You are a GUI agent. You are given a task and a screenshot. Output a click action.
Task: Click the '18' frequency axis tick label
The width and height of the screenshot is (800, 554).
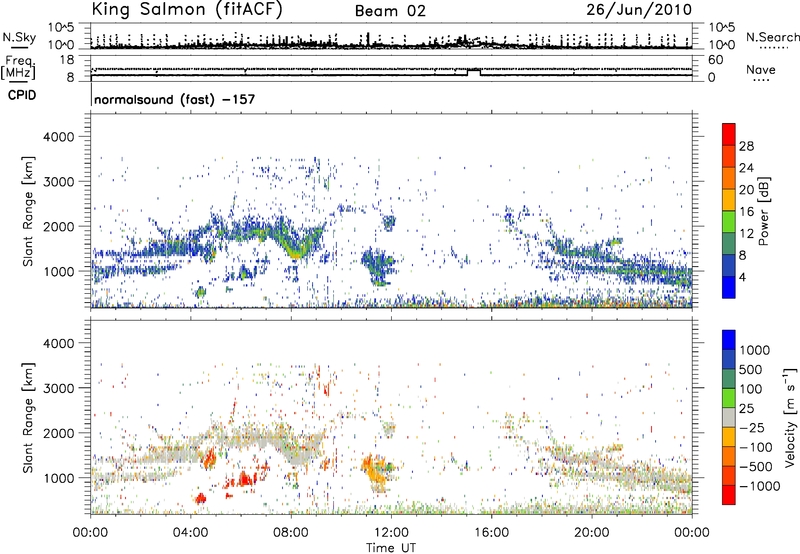[67, 60]
